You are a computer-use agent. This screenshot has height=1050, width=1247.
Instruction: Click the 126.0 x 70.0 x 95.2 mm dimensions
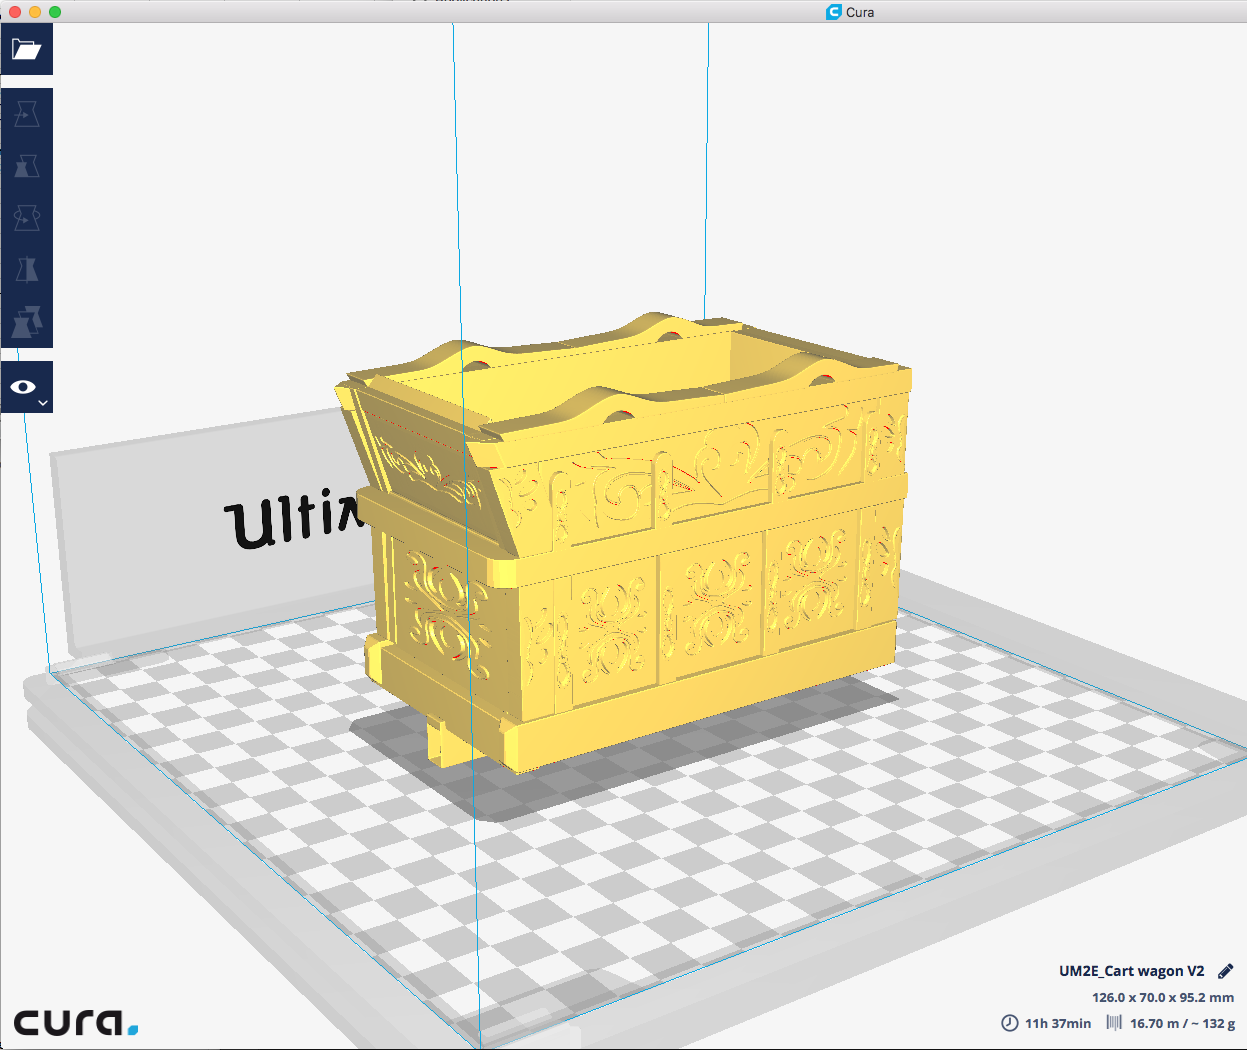coord(1162,997)
